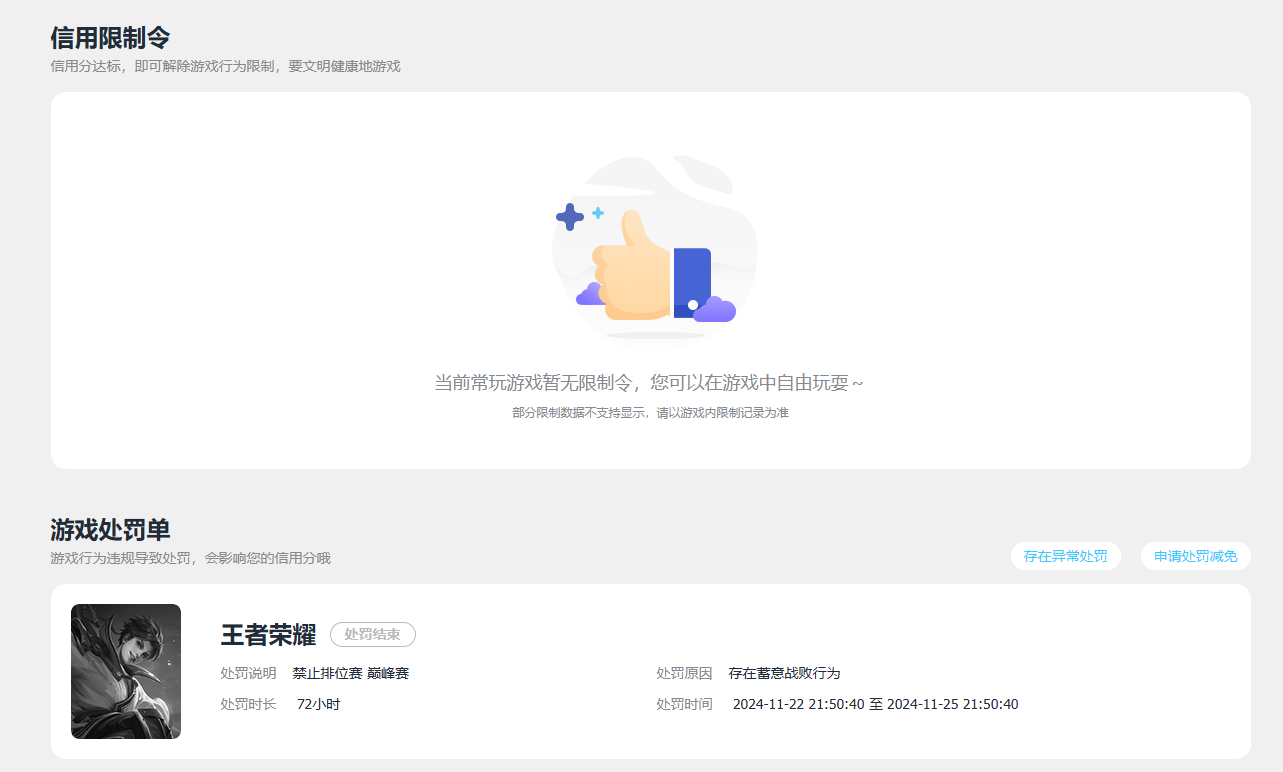This screenshot has width=1283, height=772.
Task: Select the 禁止排位赛 巅峰赛 penalty text
Action: tap(351, 673)
